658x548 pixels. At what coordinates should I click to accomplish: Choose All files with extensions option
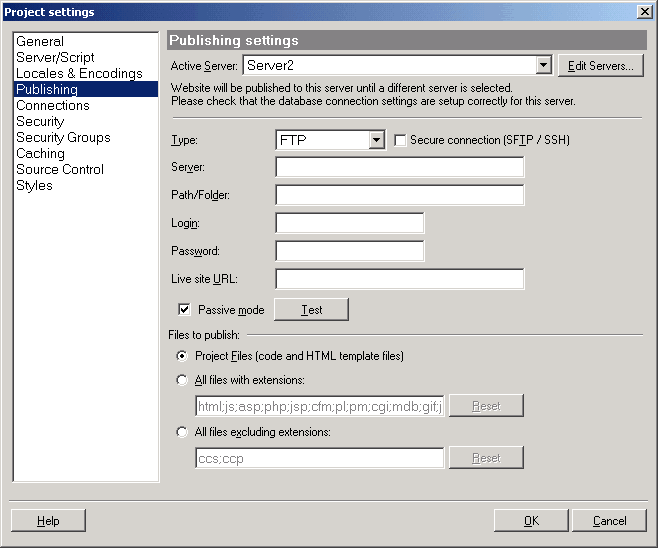[x=181, y=380]
